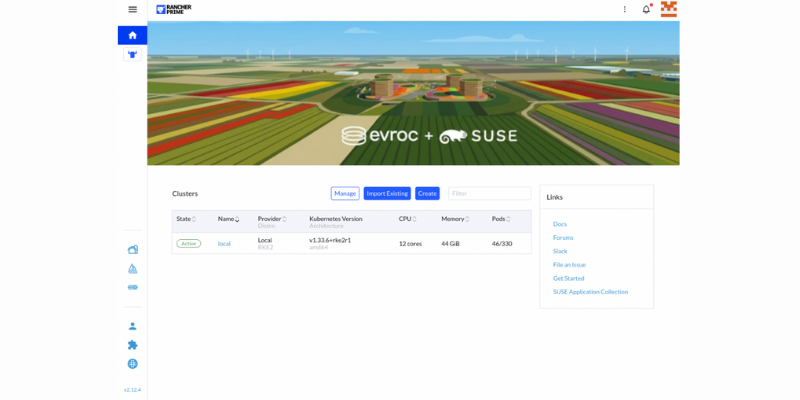Click Import Existing cluster button
800x400 pixels.
click(x=386, y=193)
